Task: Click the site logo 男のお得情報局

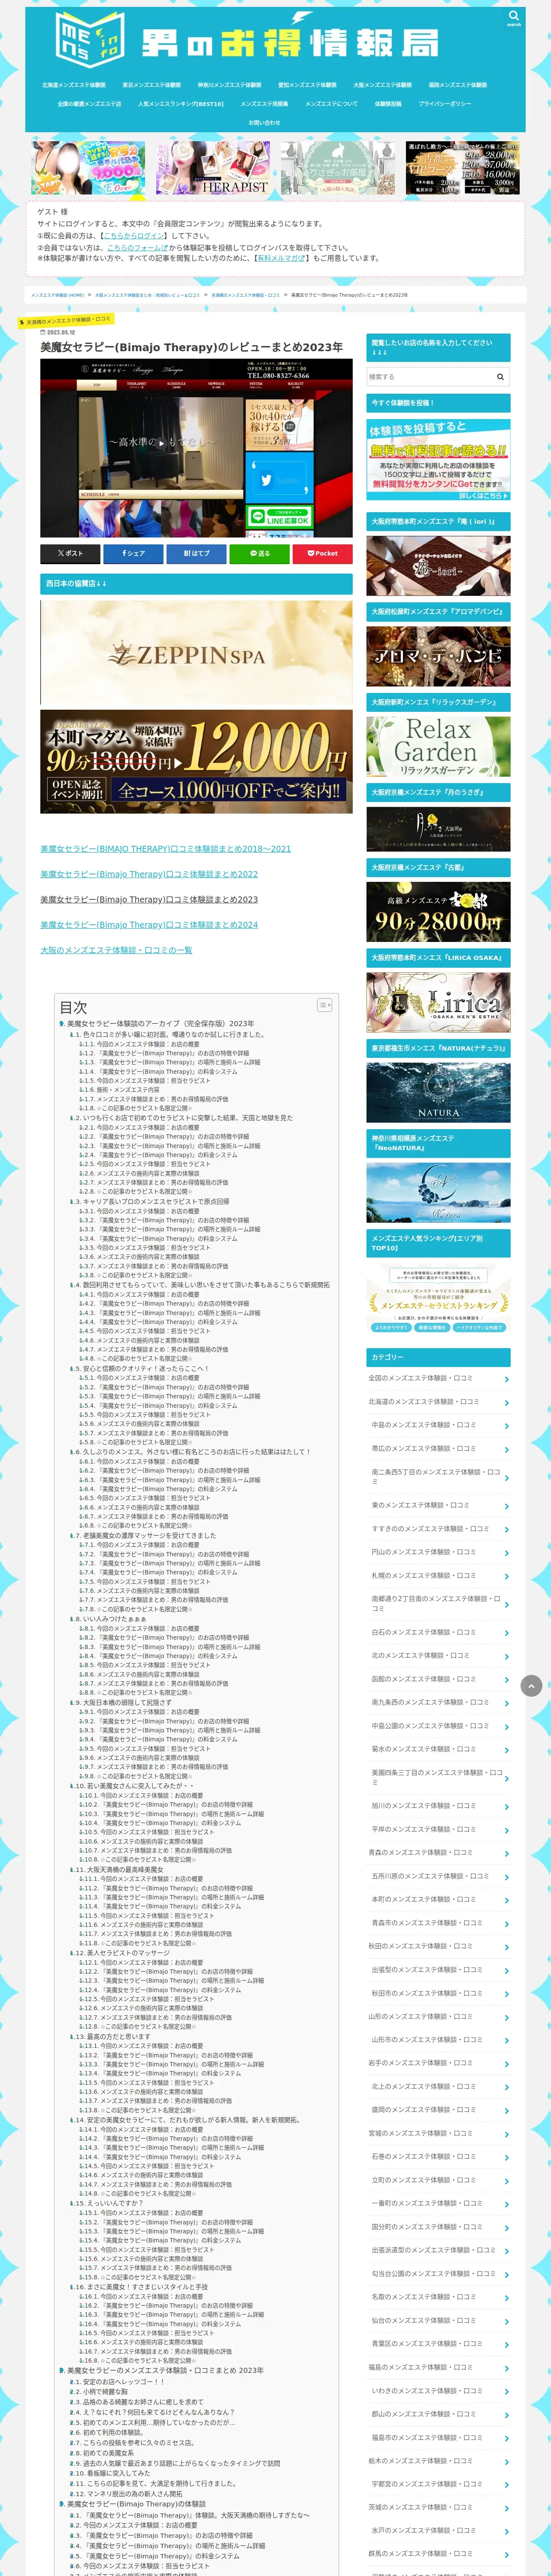Action: (x=248, y=40)
